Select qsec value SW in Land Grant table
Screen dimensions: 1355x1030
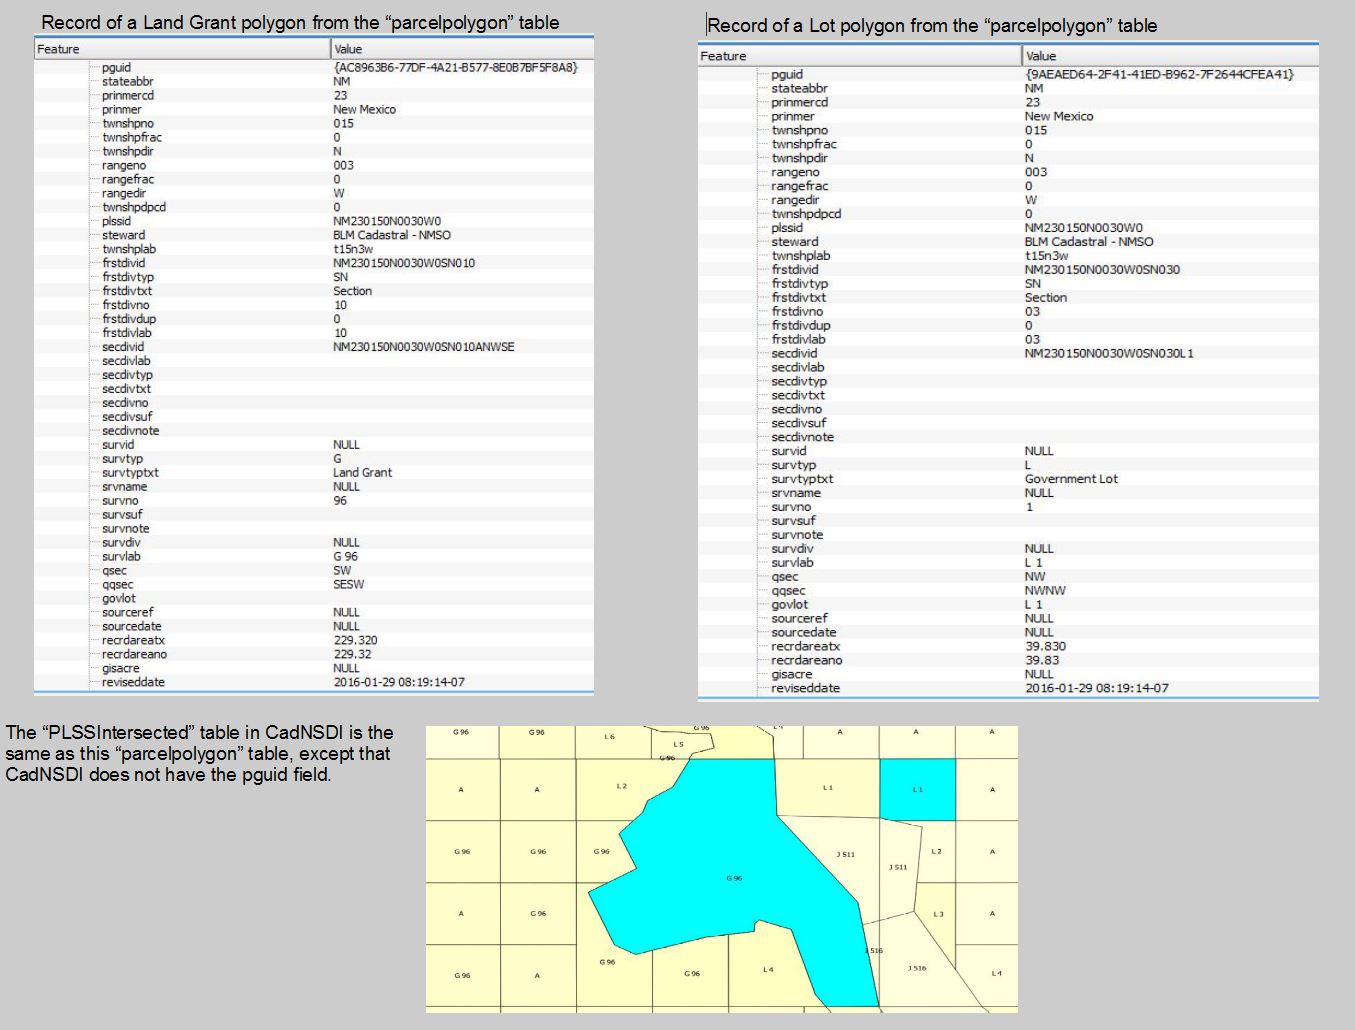[x=342, y=570]
